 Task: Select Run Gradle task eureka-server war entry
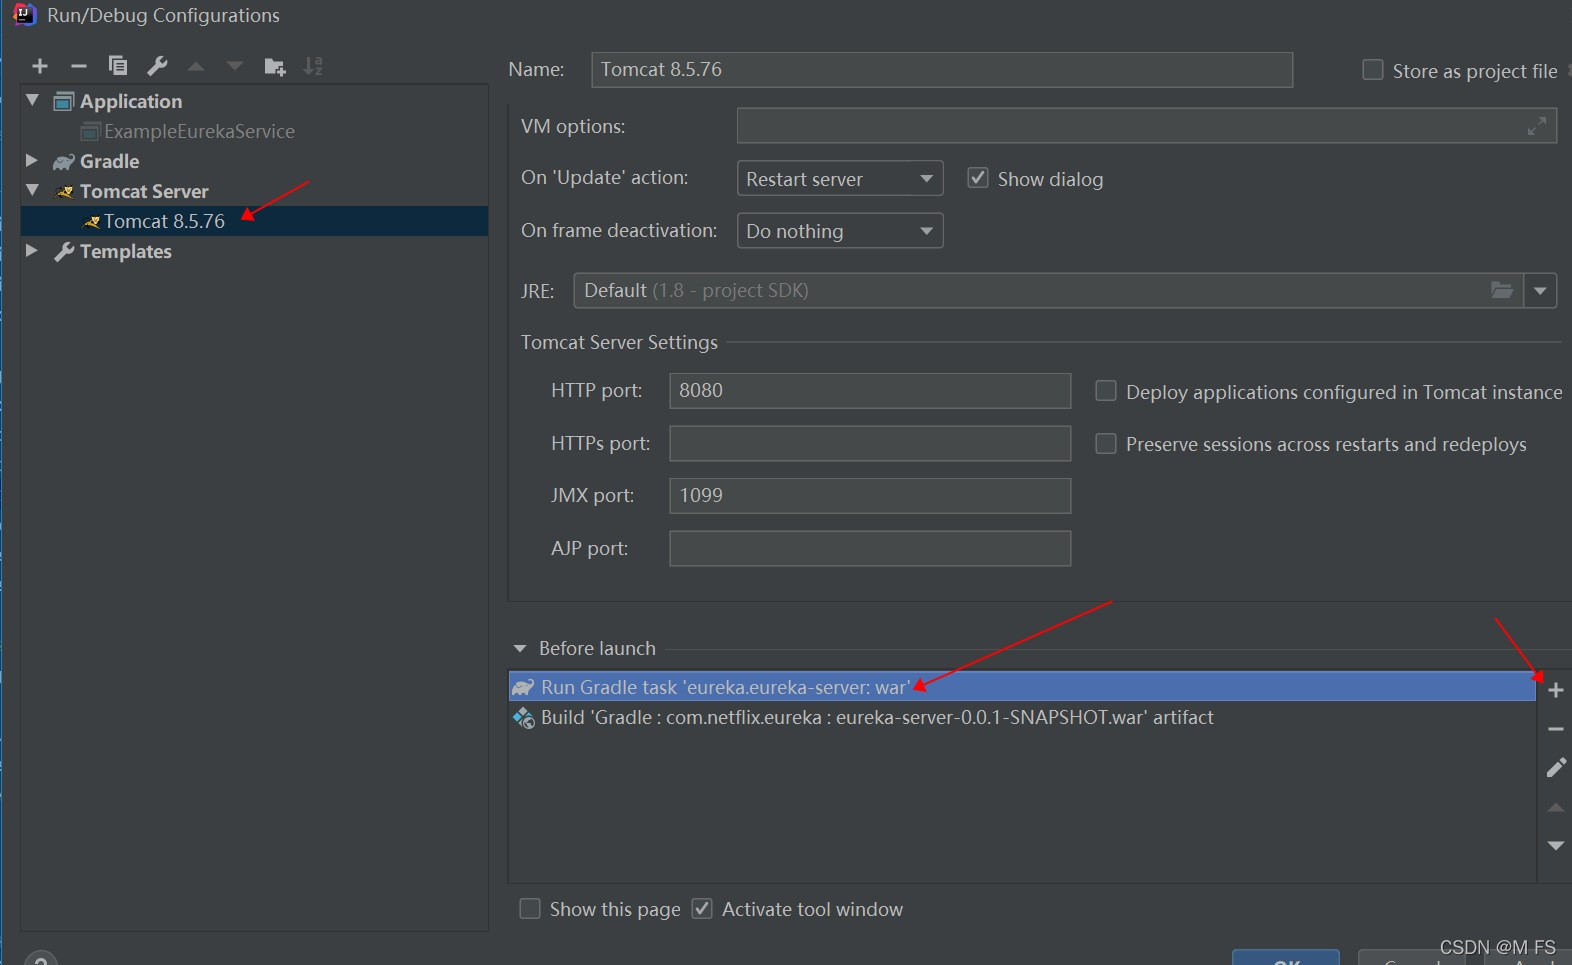click(x=1022, y=687)
